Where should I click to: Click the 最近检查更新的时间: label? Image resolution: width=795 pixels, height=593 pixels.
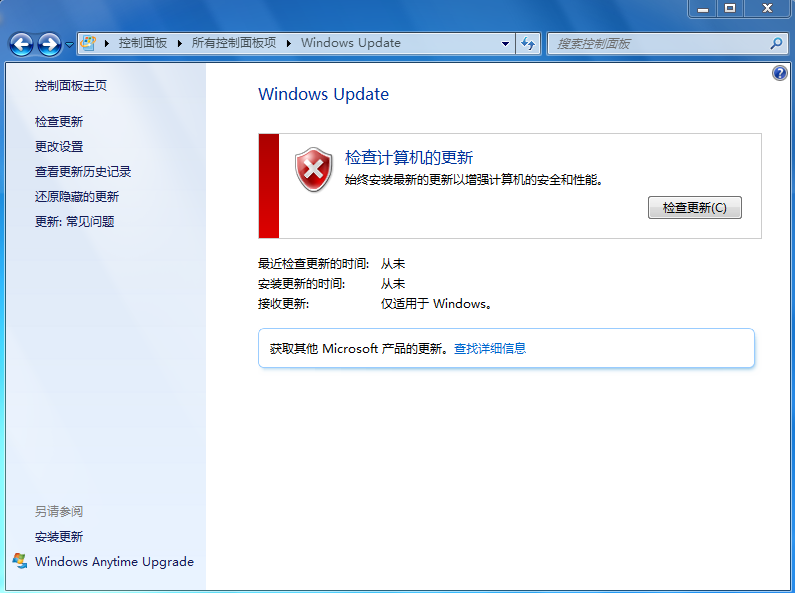pyautogui.click(x=314, y=264)
